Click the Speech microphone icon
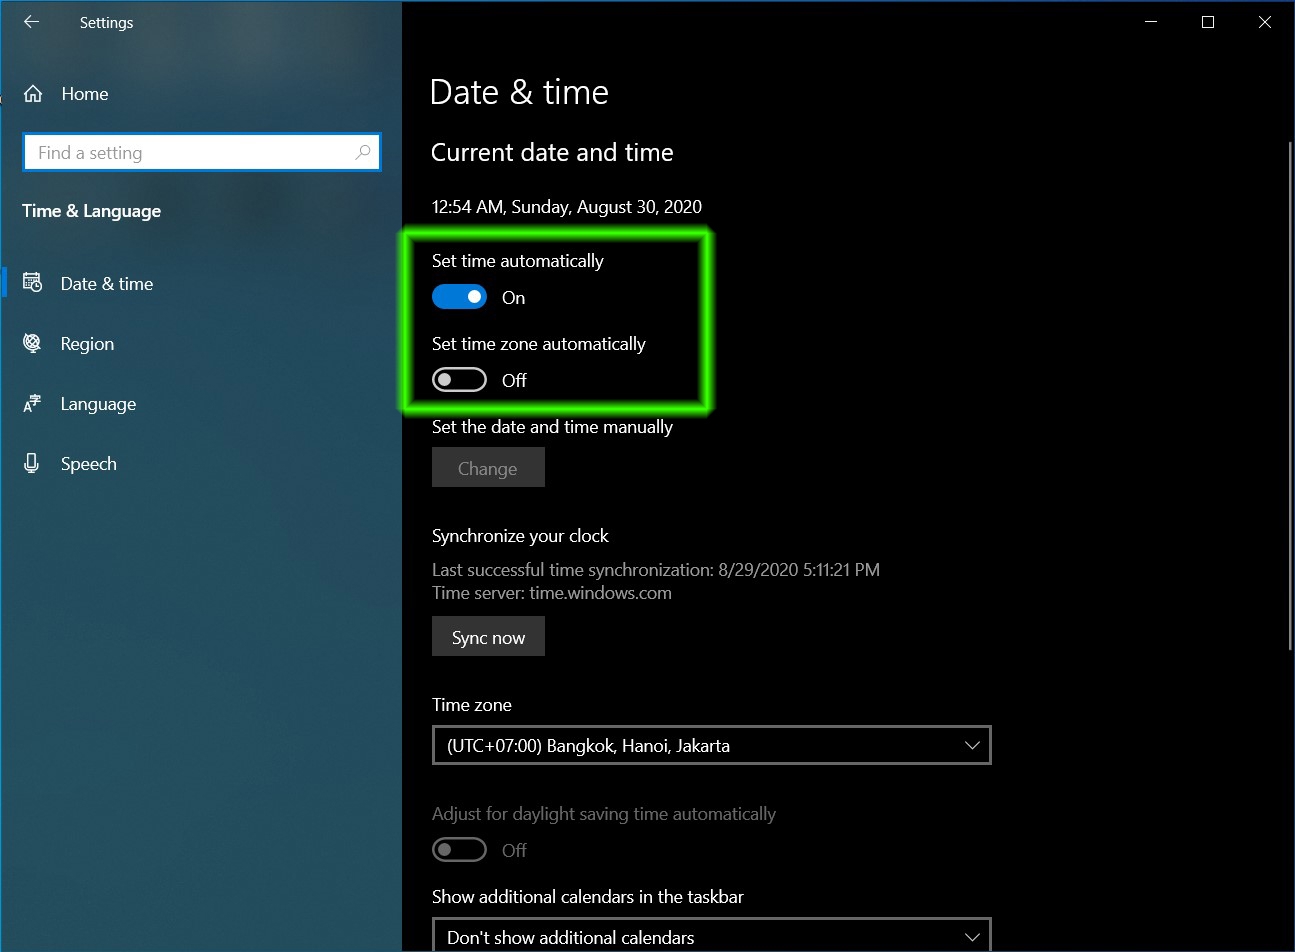1295x952 pixels. [32, 464]
